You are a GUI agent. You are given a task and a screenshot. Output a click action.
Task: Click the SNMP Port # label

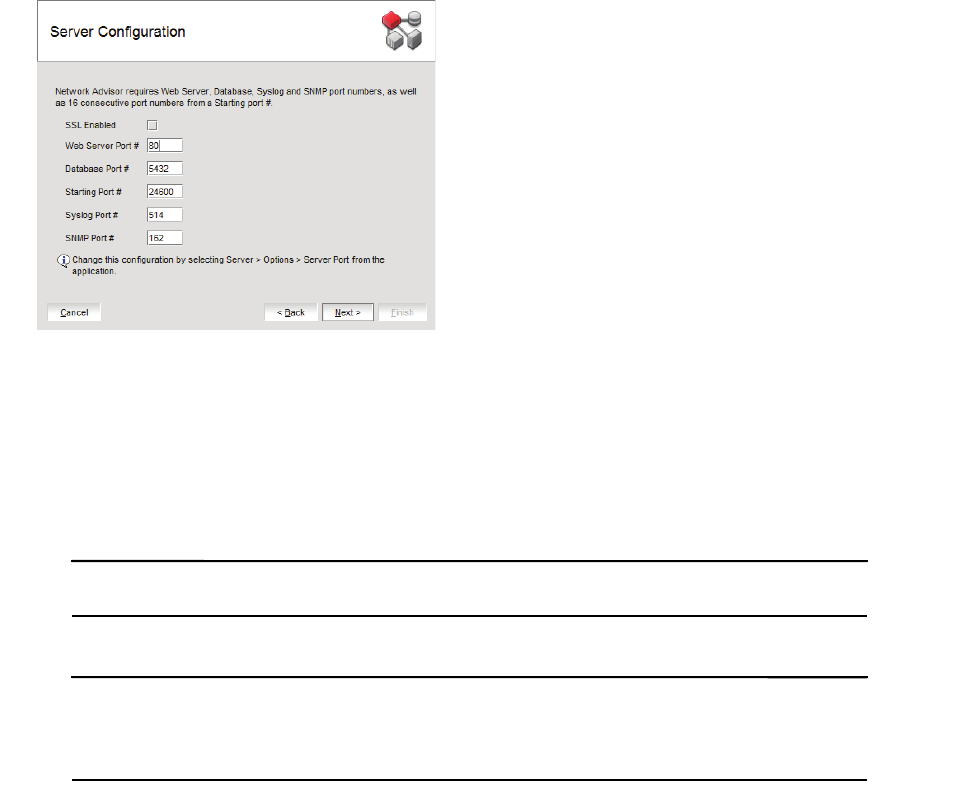coord(90,238)
